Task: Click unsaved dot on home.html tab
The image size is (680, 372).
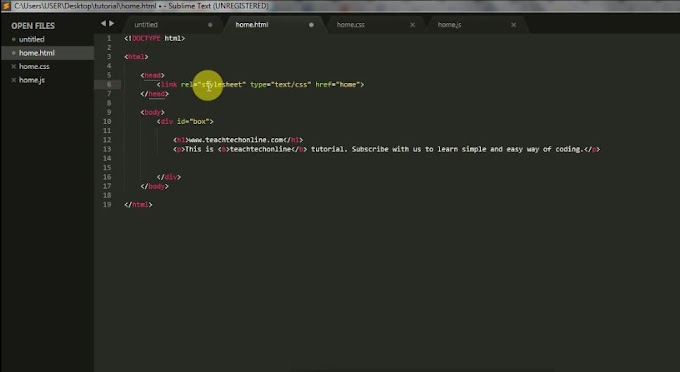Action: pos(311,25)
